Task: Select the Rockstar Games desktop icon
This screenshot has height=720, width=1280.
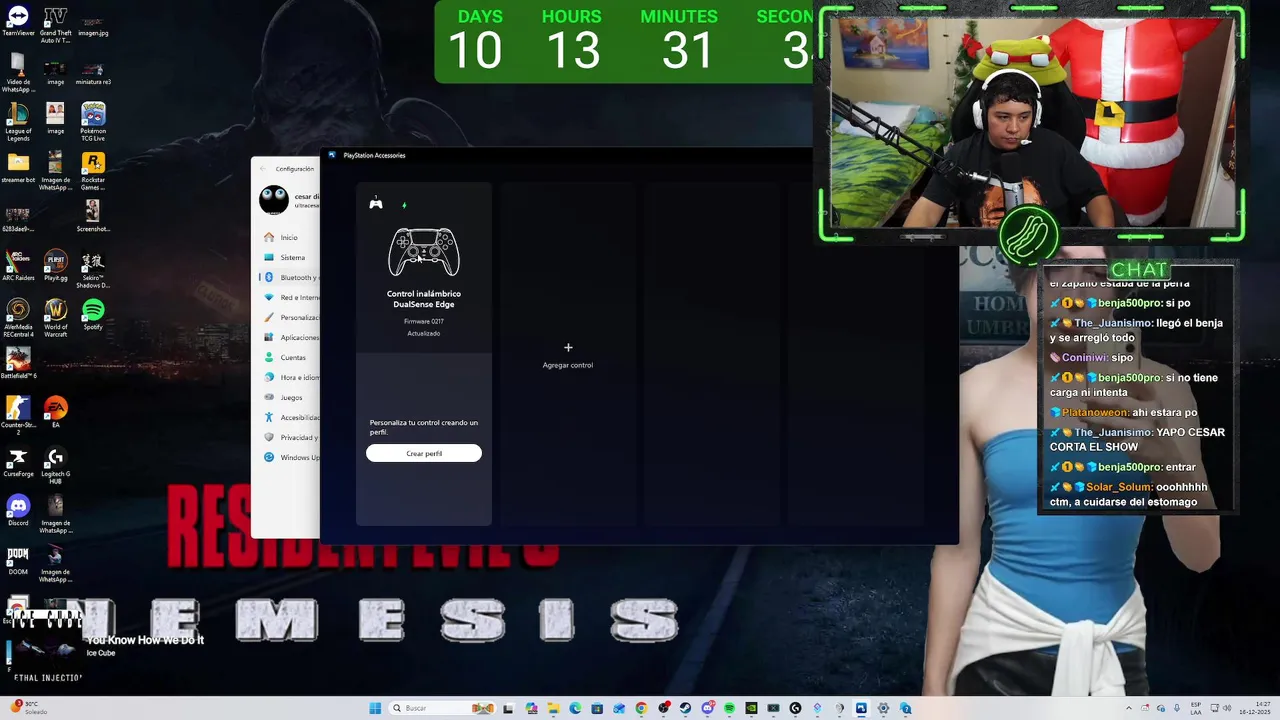Action: (x=93, y=171)
